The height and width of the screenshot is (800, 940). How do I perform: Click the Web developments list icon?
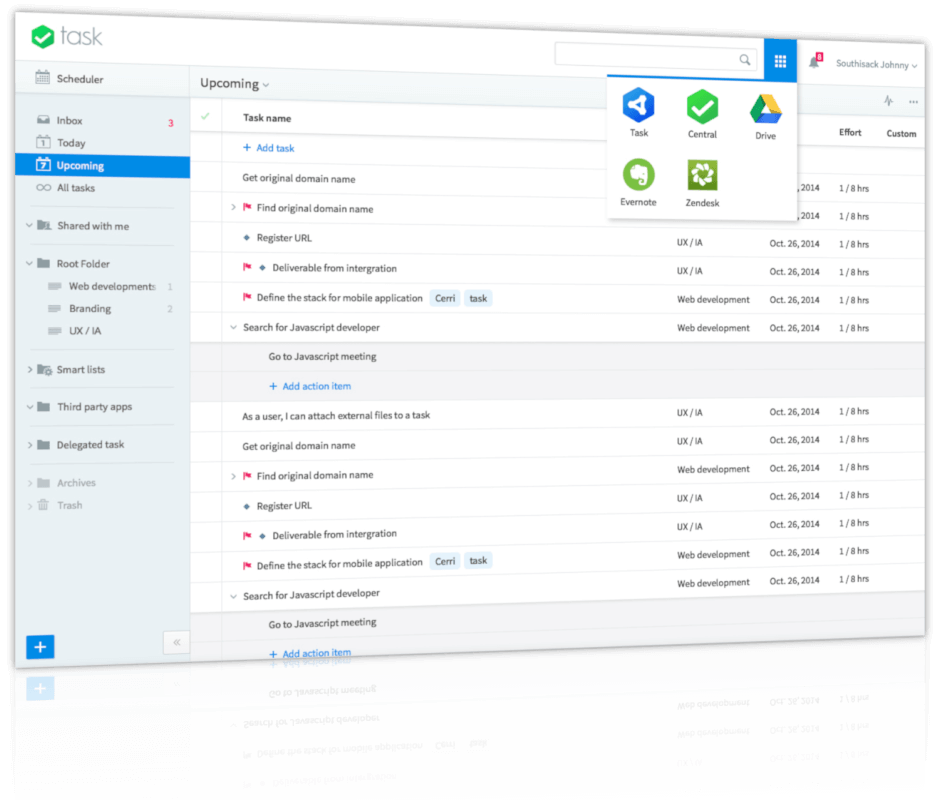coord(55,286)
